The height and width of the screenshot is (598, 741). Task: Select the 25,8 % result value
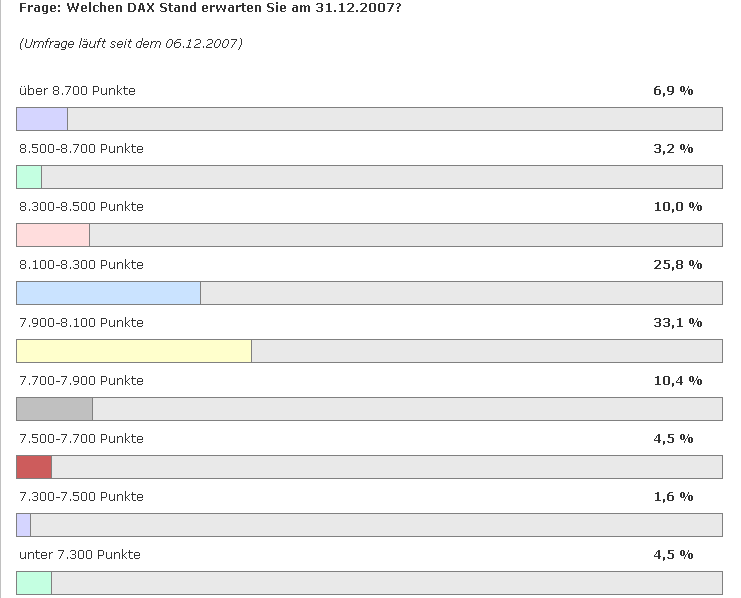click(x=677, y=265)
